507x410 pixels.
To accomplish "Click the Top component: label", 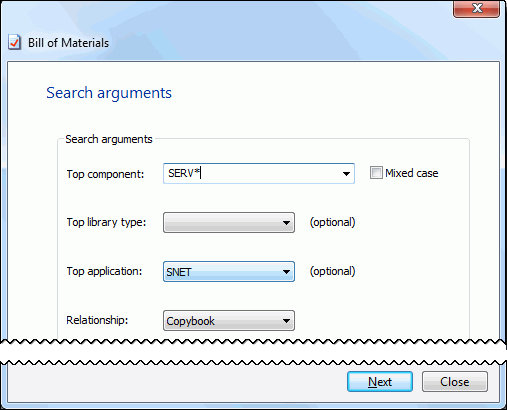I will (x=105, y=174).
